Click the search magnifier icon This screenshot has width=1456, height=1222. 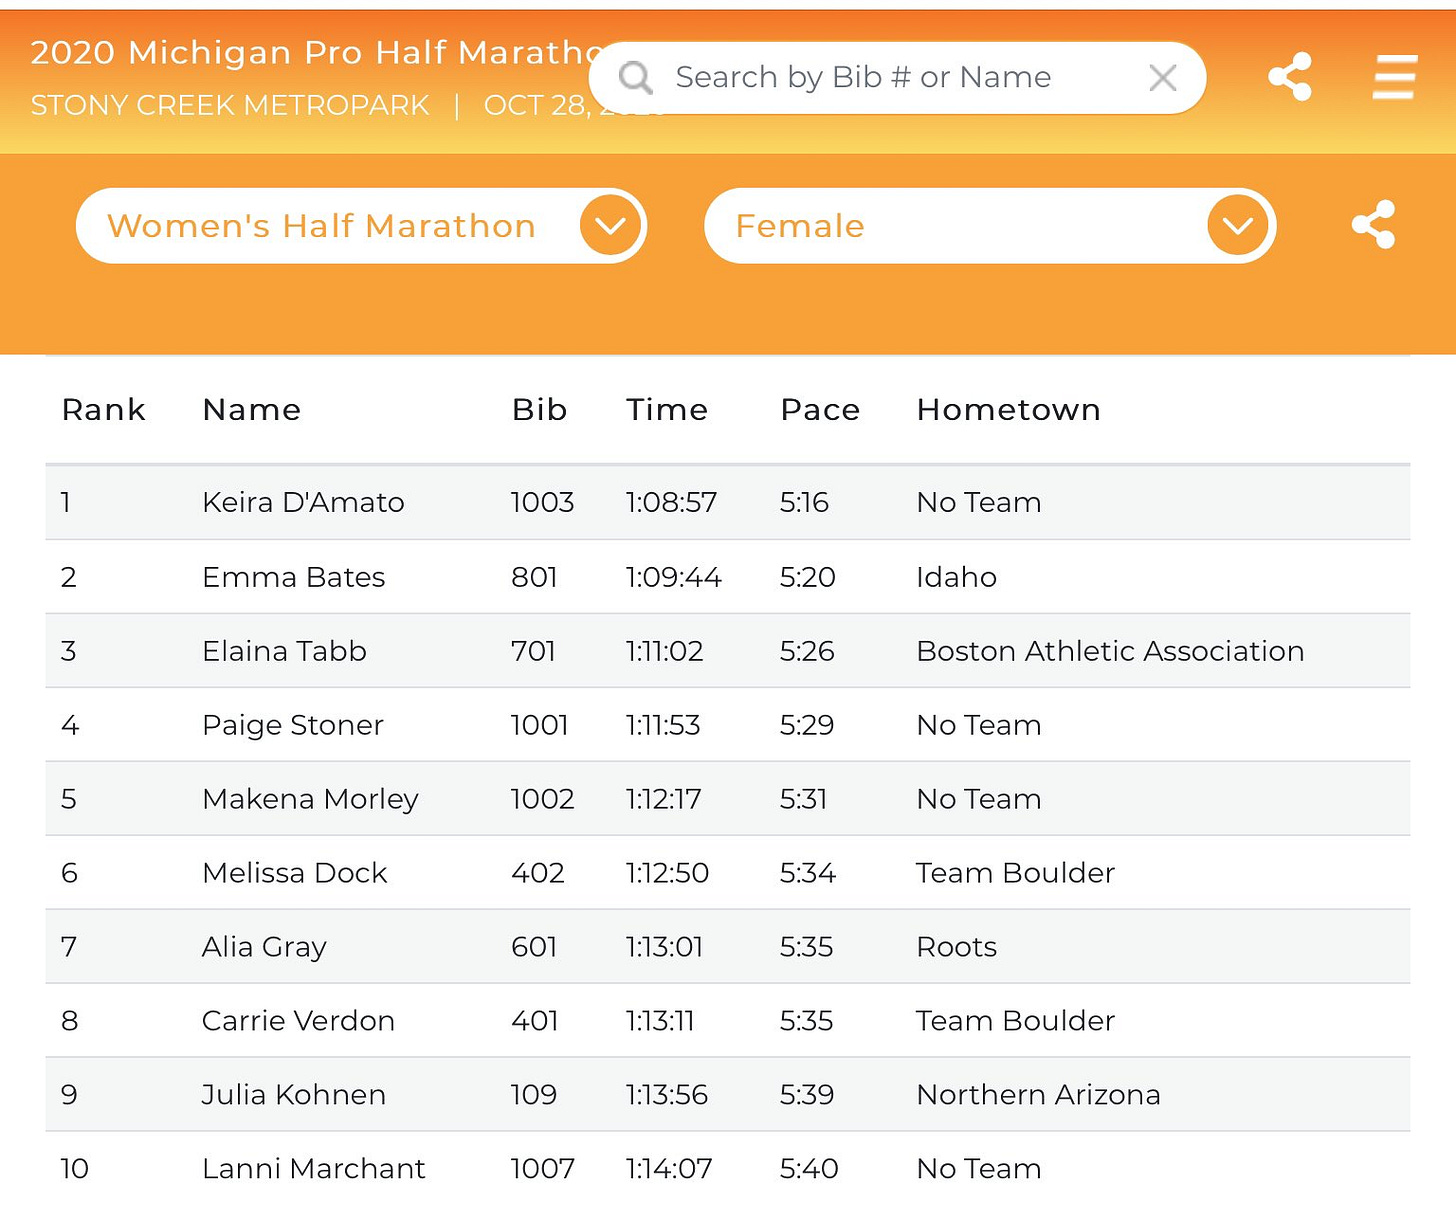coord(635,77)
